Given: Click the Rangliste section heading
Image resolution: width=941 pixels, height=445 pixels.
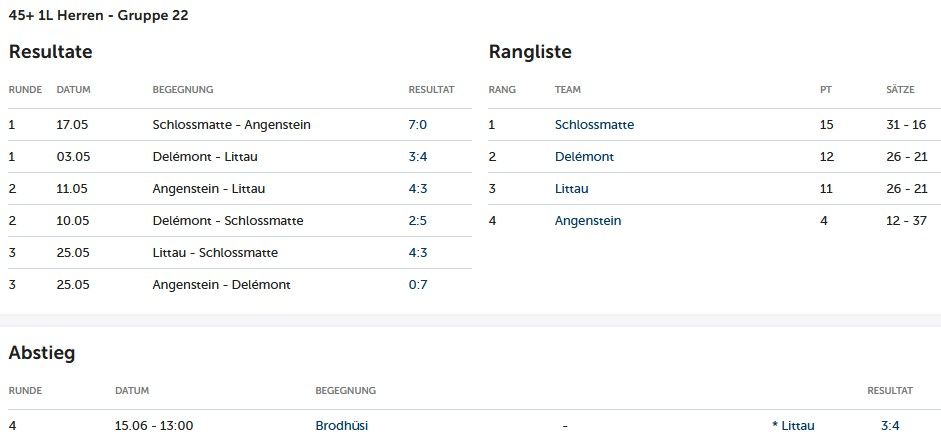Looking at the screenshot, I should point(530,52).
